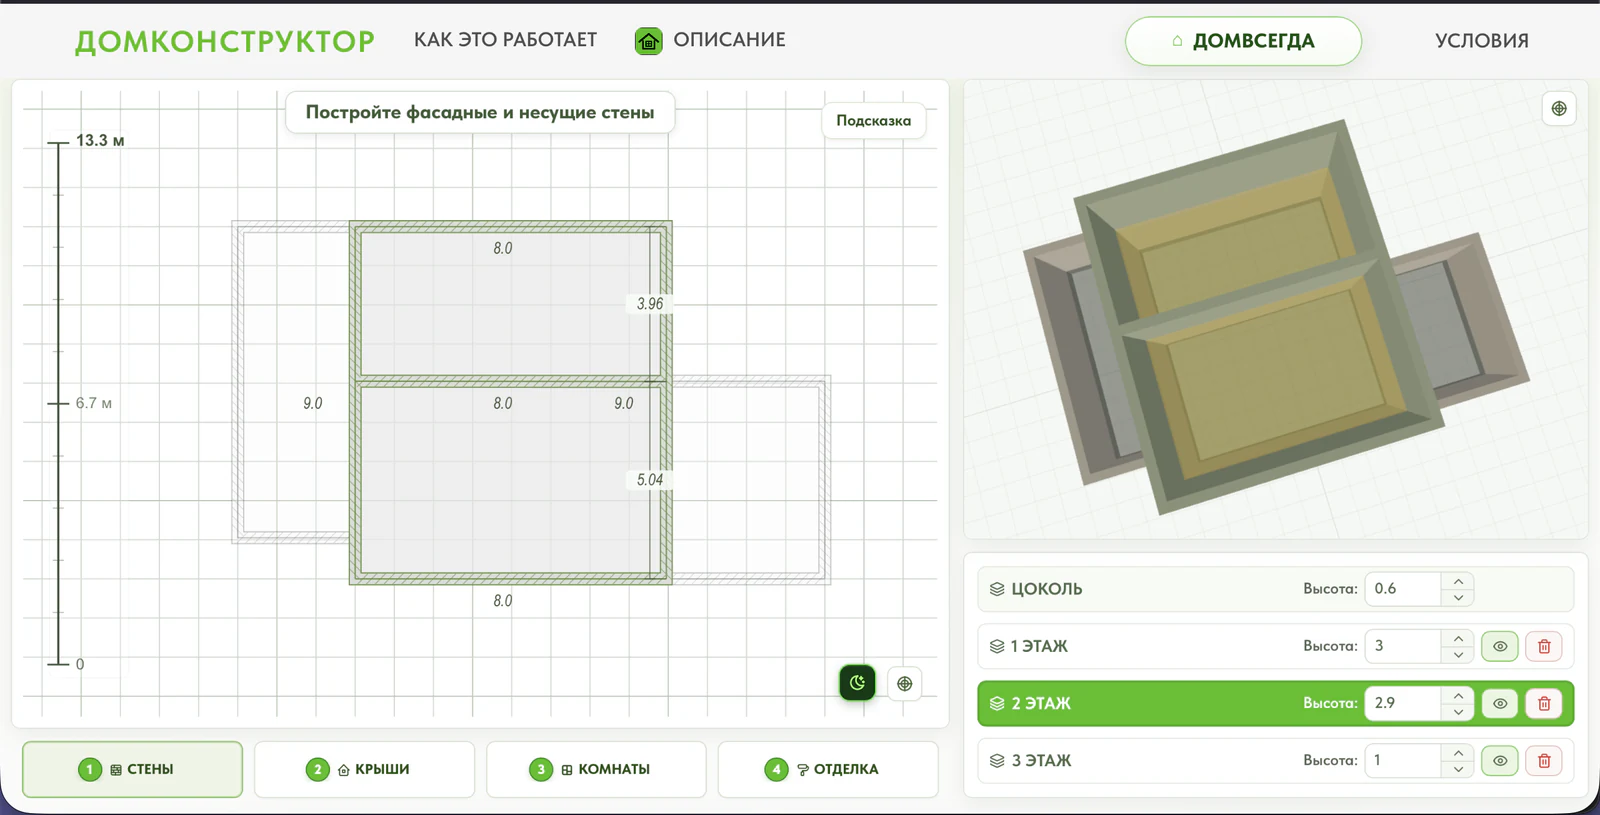Open the ДОМВСЕГДА button

click(1243, 41)
